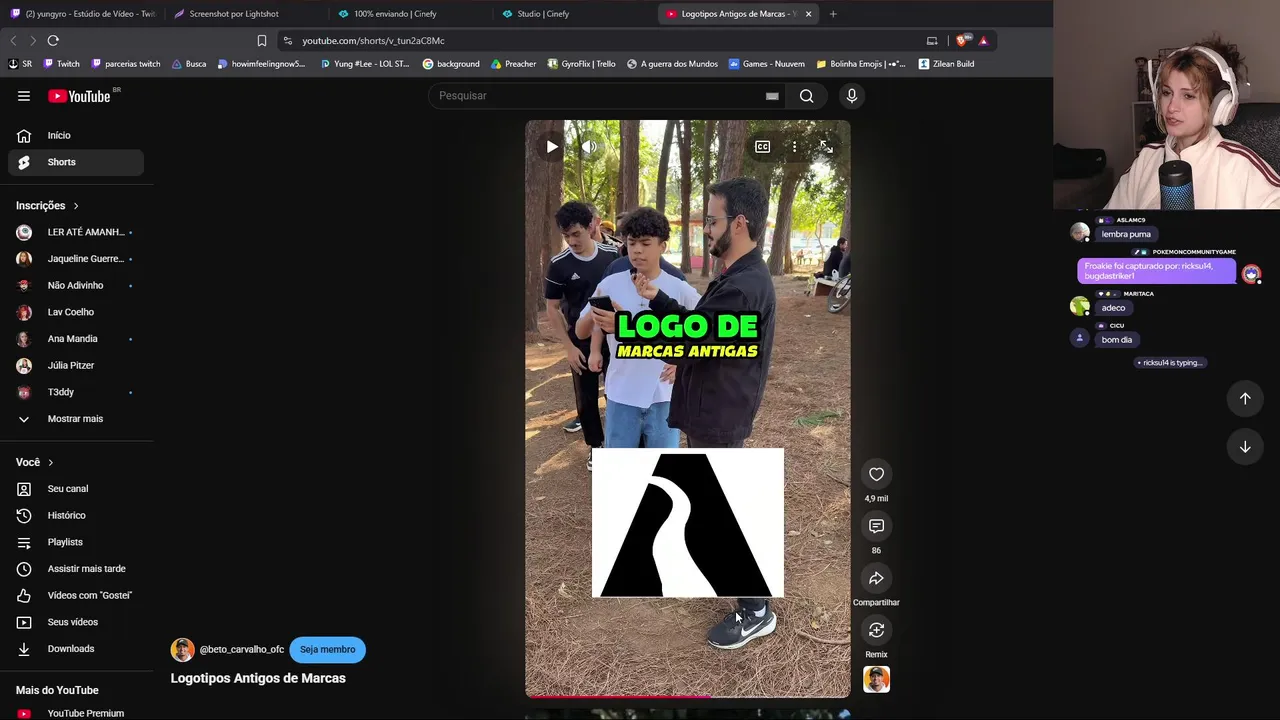Viewport: 1280px width, 720px height.
Task: Bookmark this page in address bar
Action: click(x=262, y=41)
